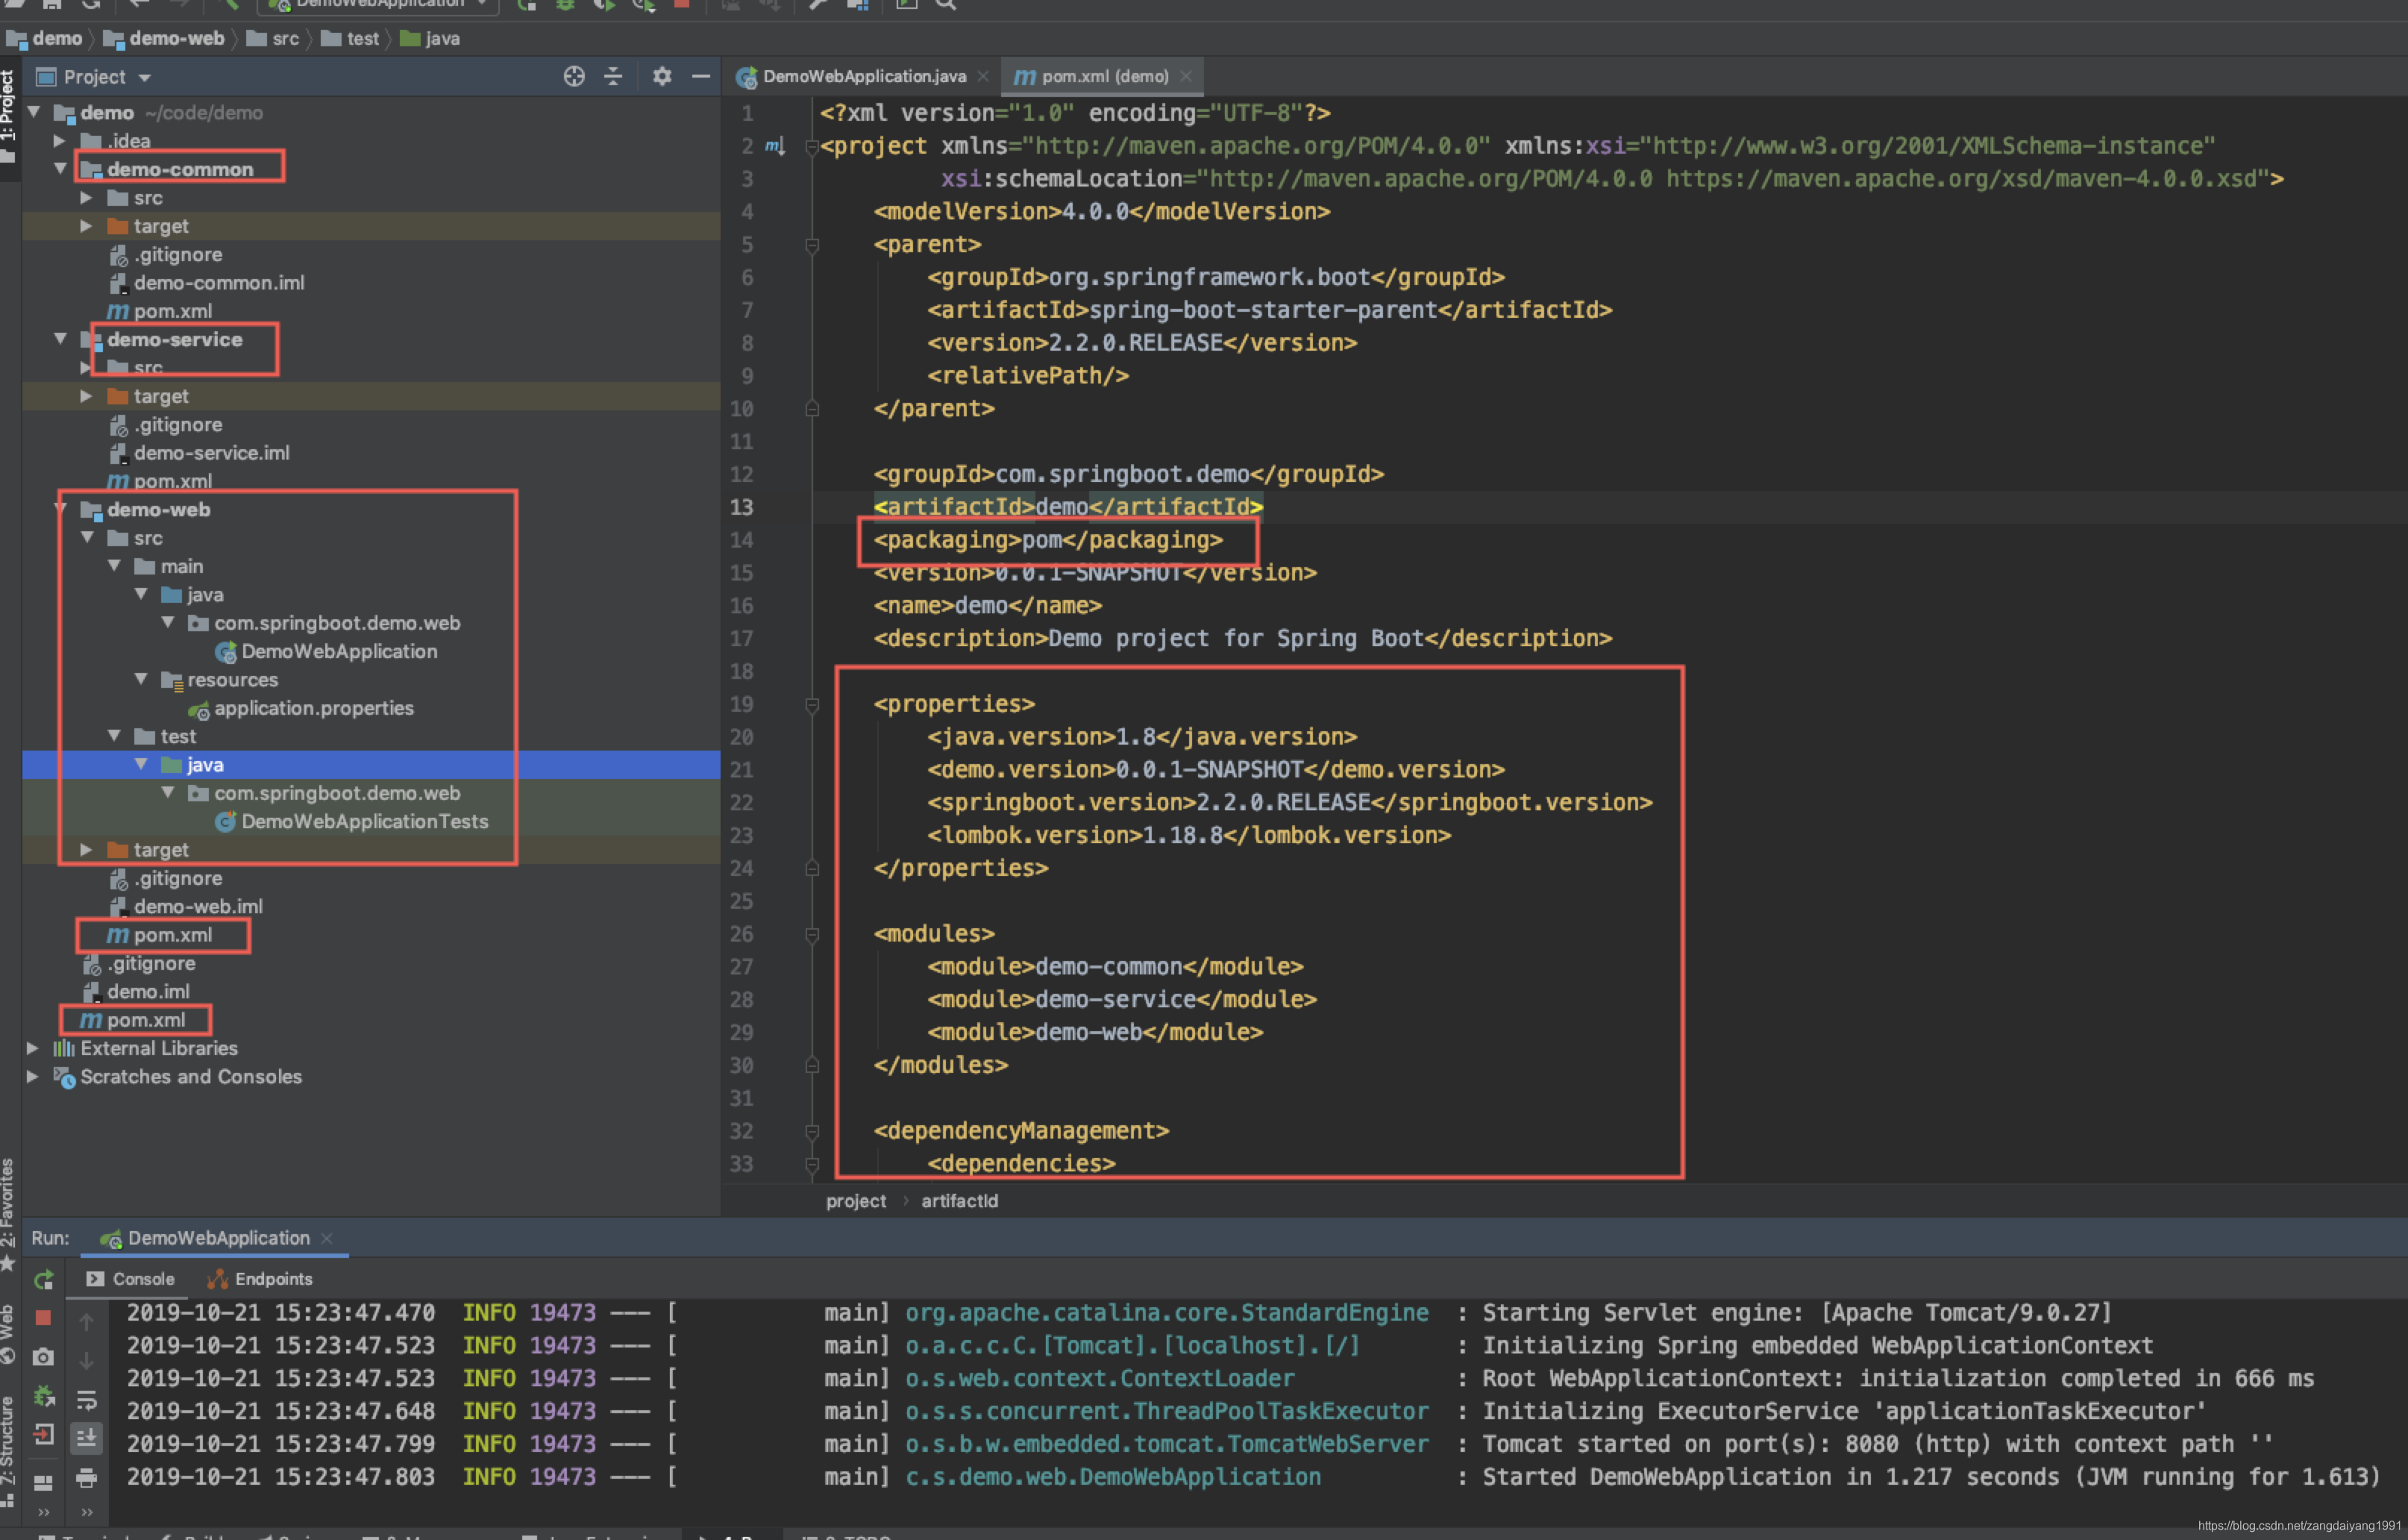The height and width of the screenshot is (1540, 2408).
Task: Click the print console output icon
Action: 87,1478
